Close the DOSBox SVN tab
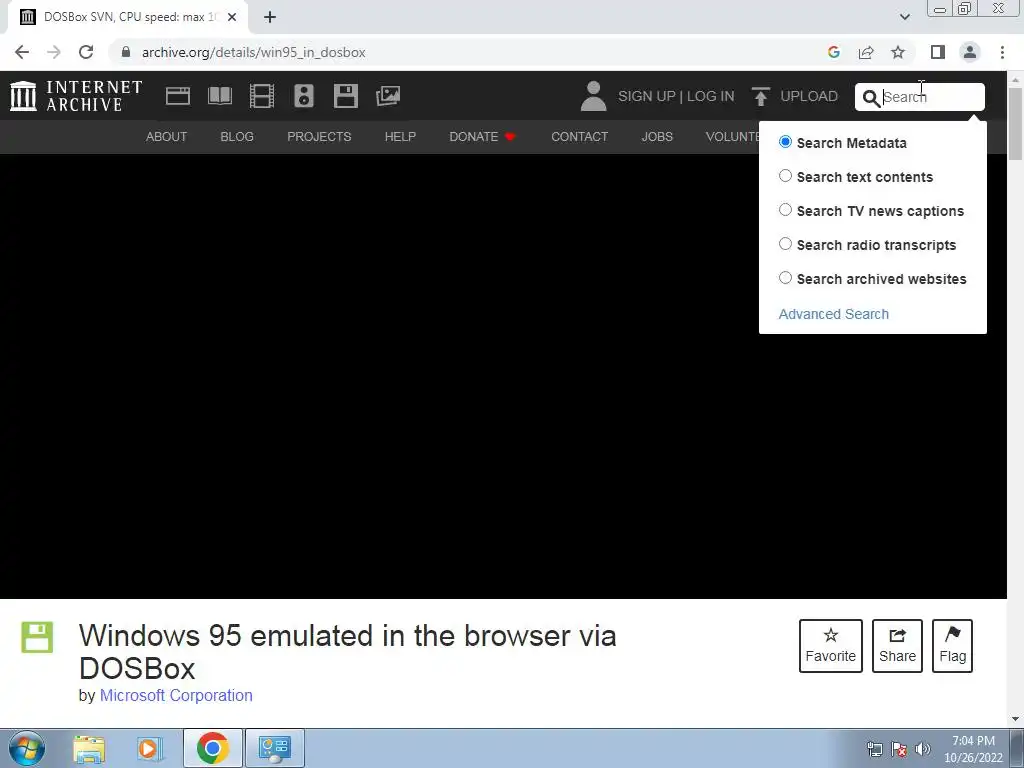The height and width of the screenshot is (768, 1024). tap(232, 17)
